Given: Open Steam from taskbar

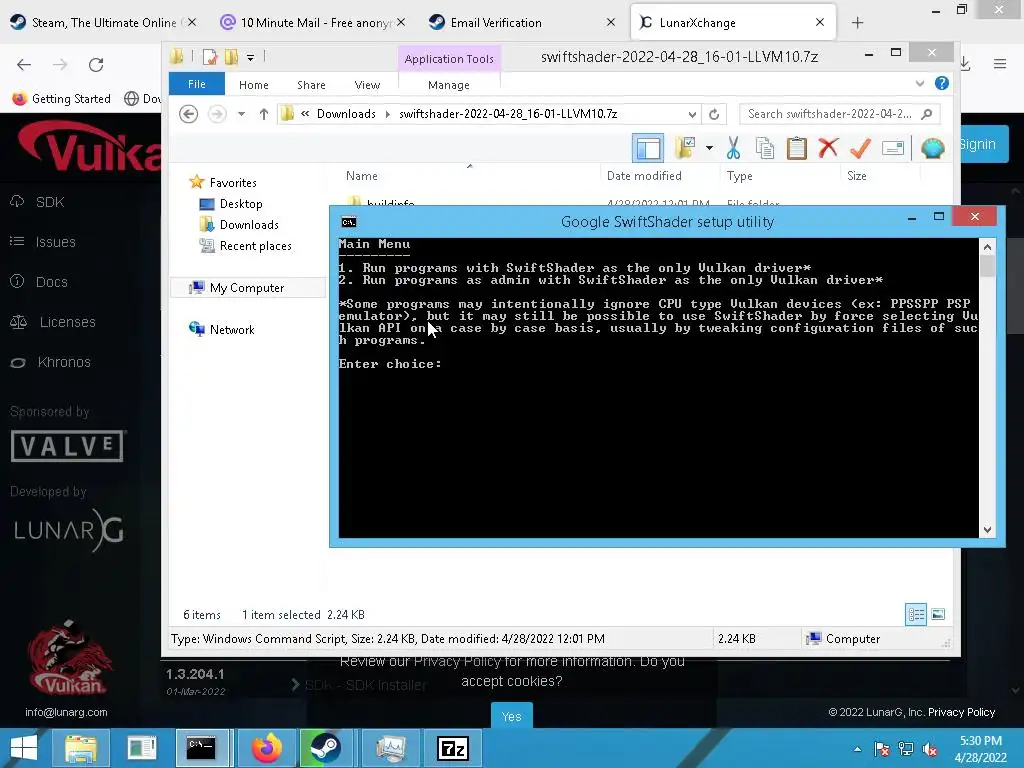Looking at the screenshot, I should (325, 748).
